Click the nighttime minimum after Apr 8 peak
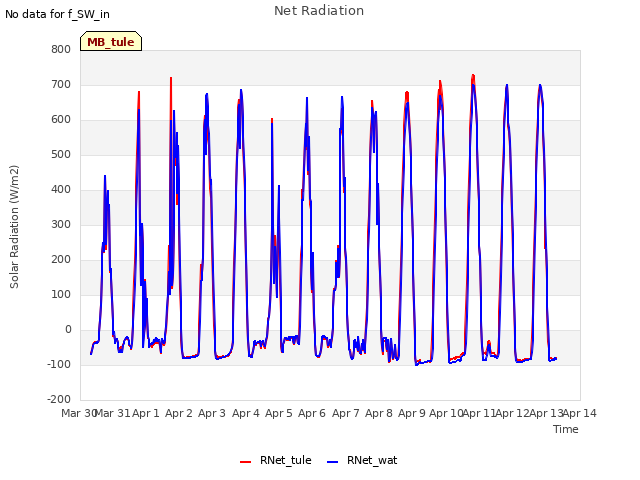This screenshot has height=480, width=640. 417,364
